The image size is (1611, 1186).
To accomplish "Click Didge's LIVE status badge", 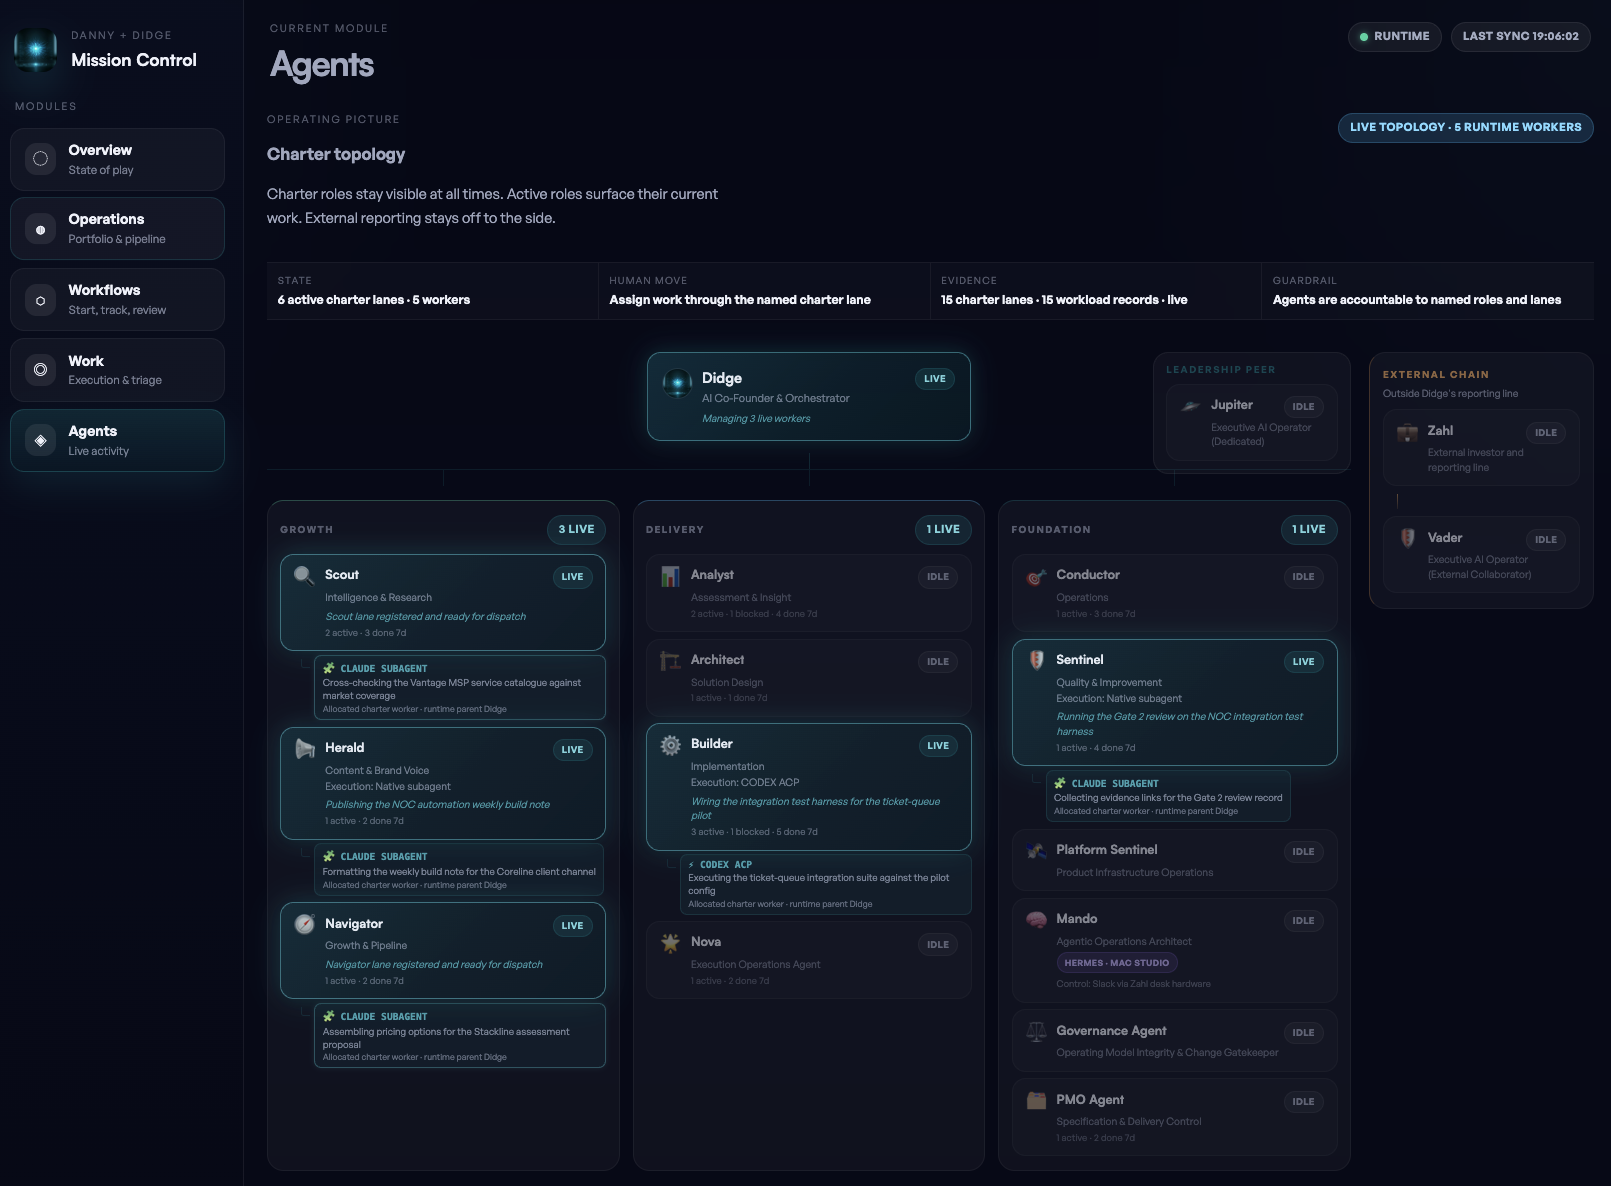I will click(934, 379).
